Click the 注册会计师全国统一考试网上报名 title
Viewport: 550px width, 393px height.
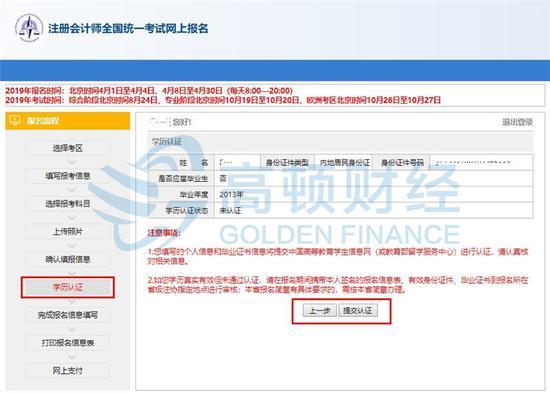pyautogui.click(x=128, y=28)
